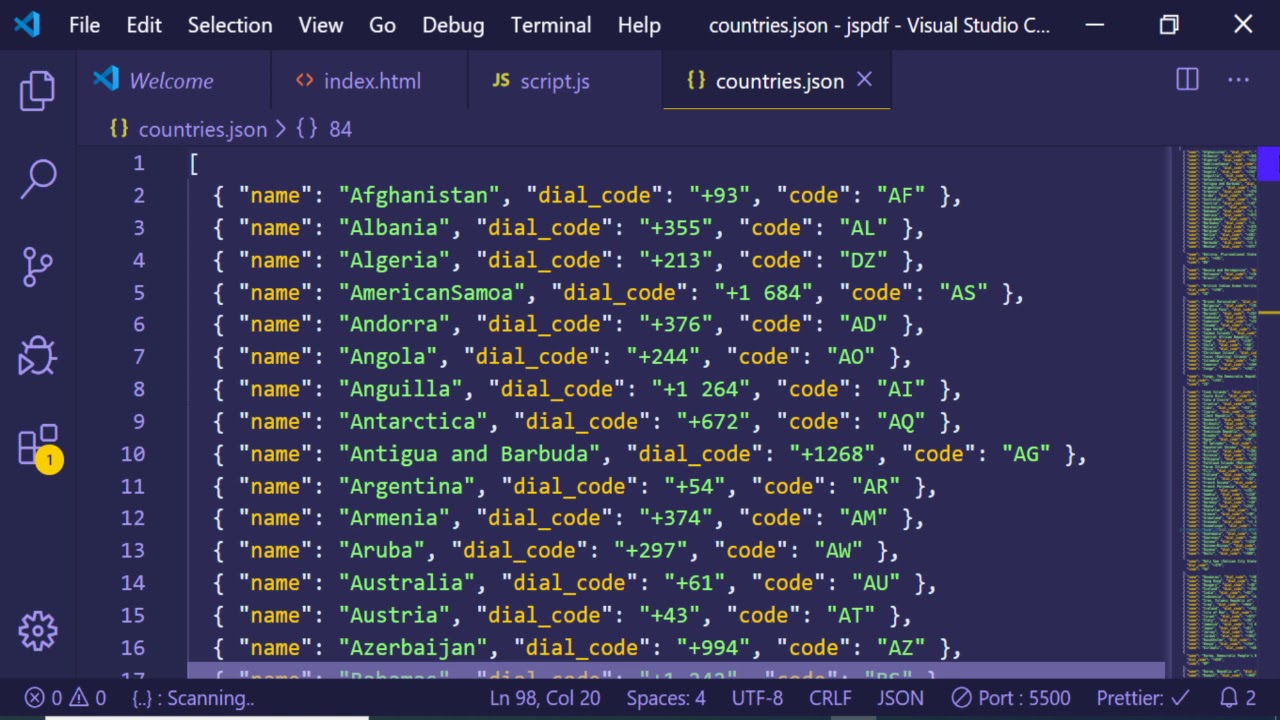This screenshot has height=720, width=1280.
Task: Open the More Actions ellipsis menu
Action: (1238, 80)
